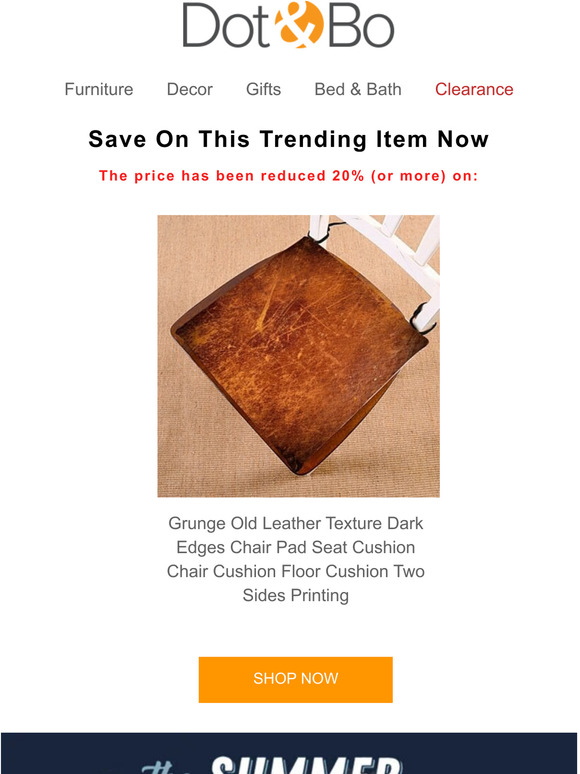
Task: Click the white SUMMER lettering in the banner
Action: pyautogui.click(x=306, y=764)
